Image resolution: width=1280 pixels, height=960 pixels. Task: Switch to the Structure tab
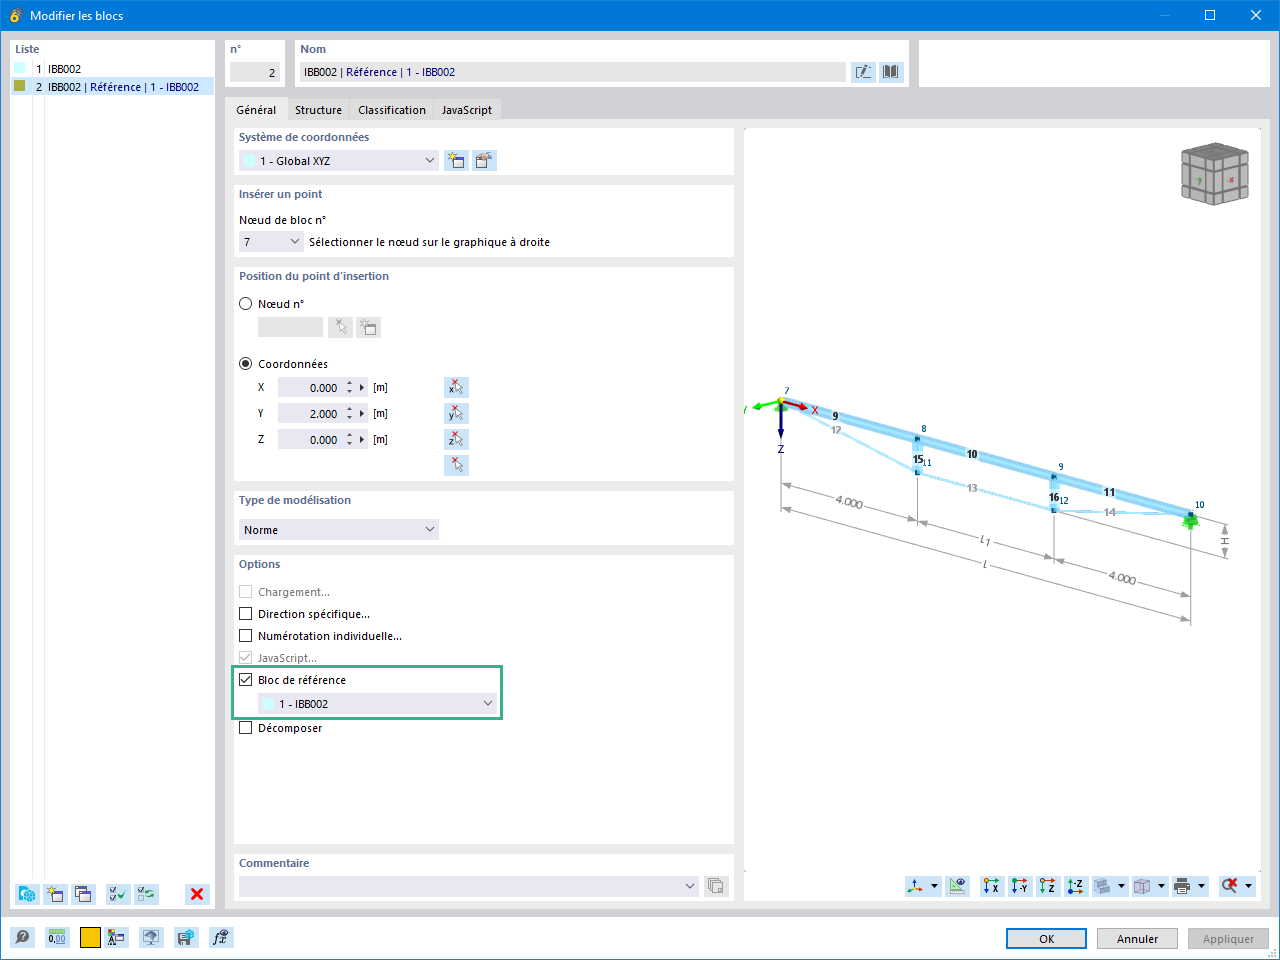pyautogui.click(x=318, y=110)
